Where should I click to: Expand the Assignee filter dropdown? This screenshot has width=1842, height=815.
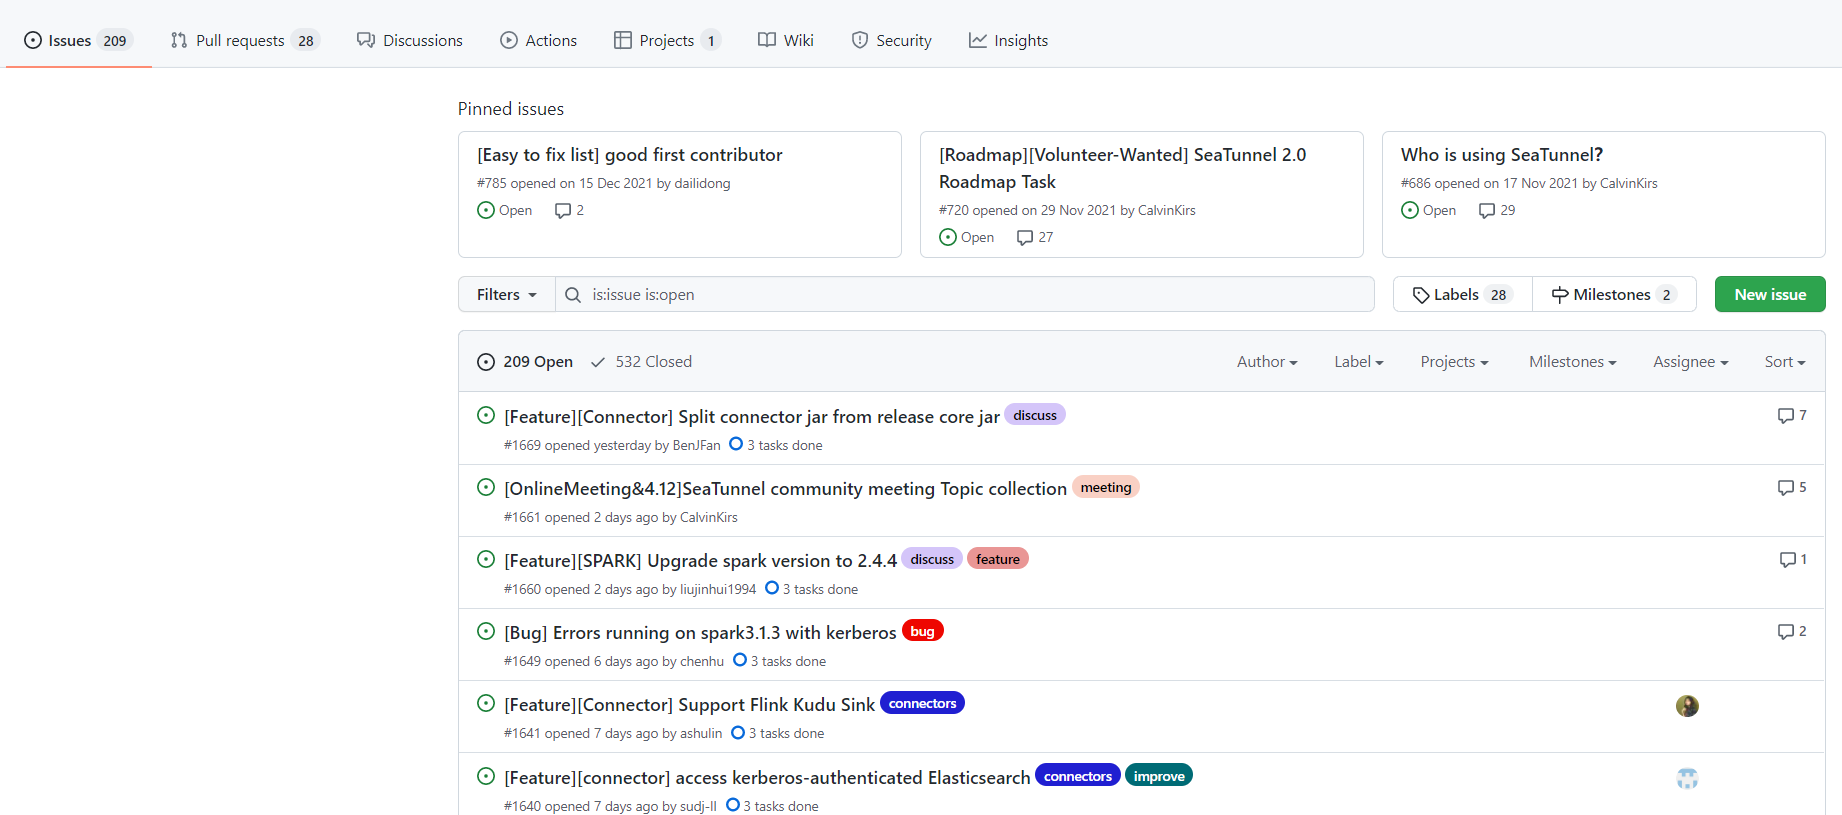[1690, 362]
